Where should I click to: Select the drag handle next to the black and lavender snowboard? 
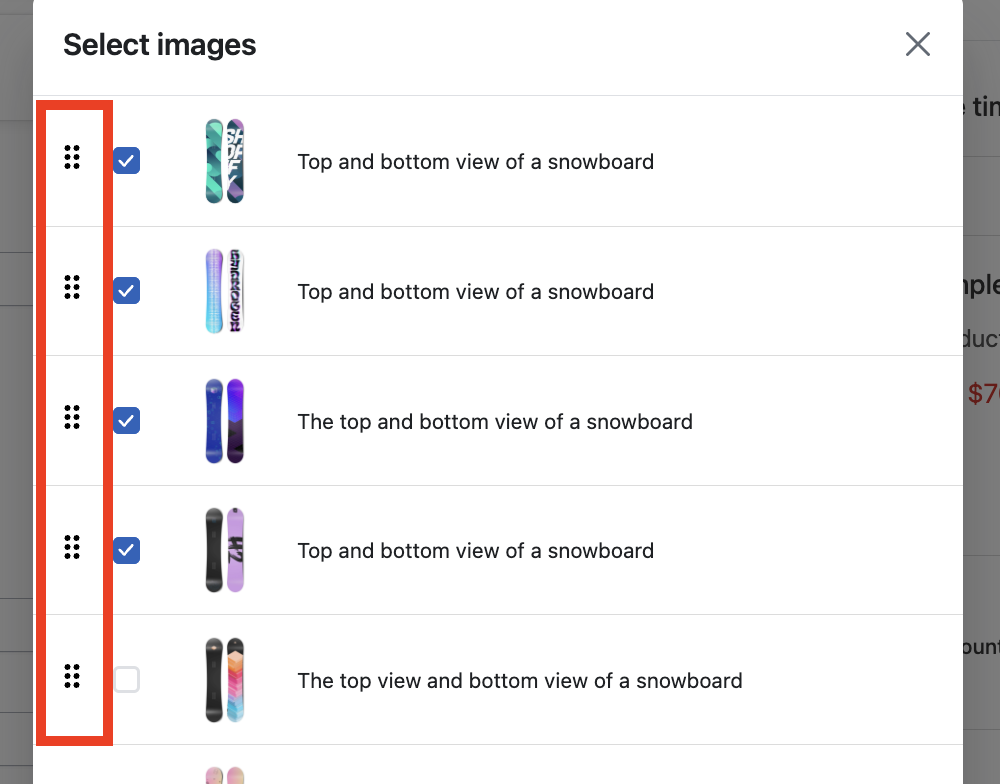72,547
